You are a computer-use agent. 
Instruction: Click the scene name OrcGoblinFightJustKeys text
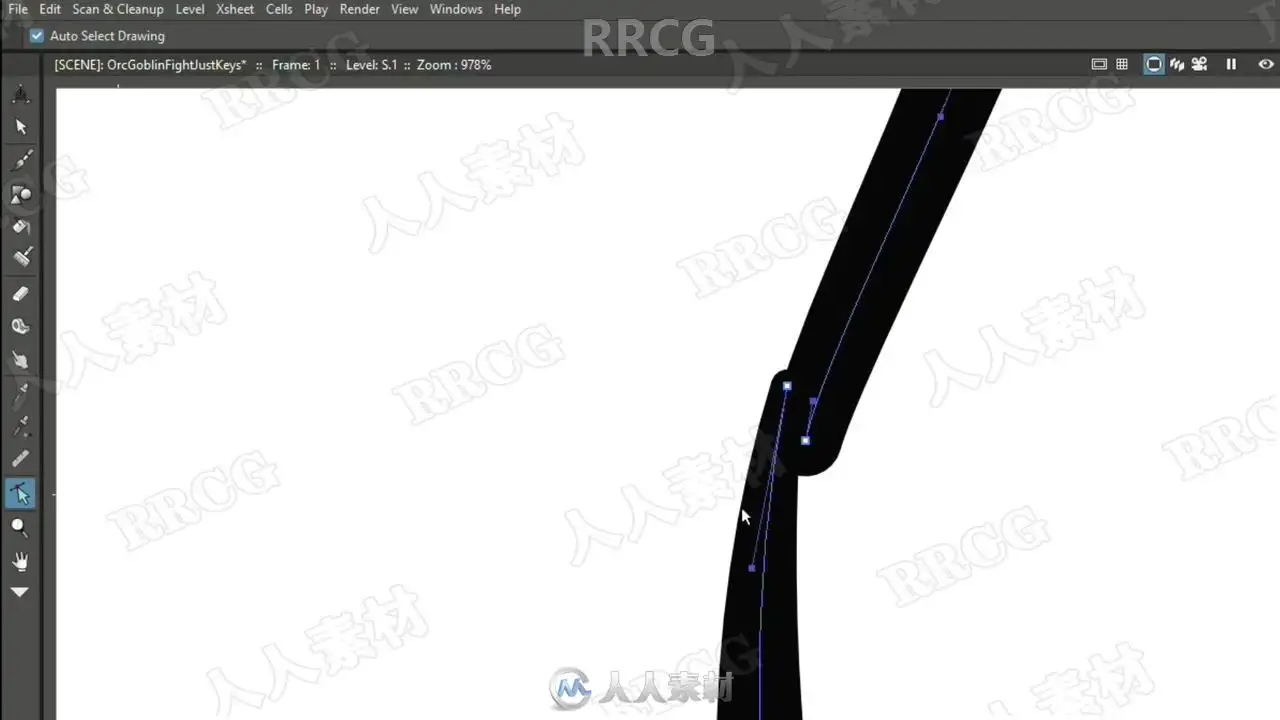177,65
